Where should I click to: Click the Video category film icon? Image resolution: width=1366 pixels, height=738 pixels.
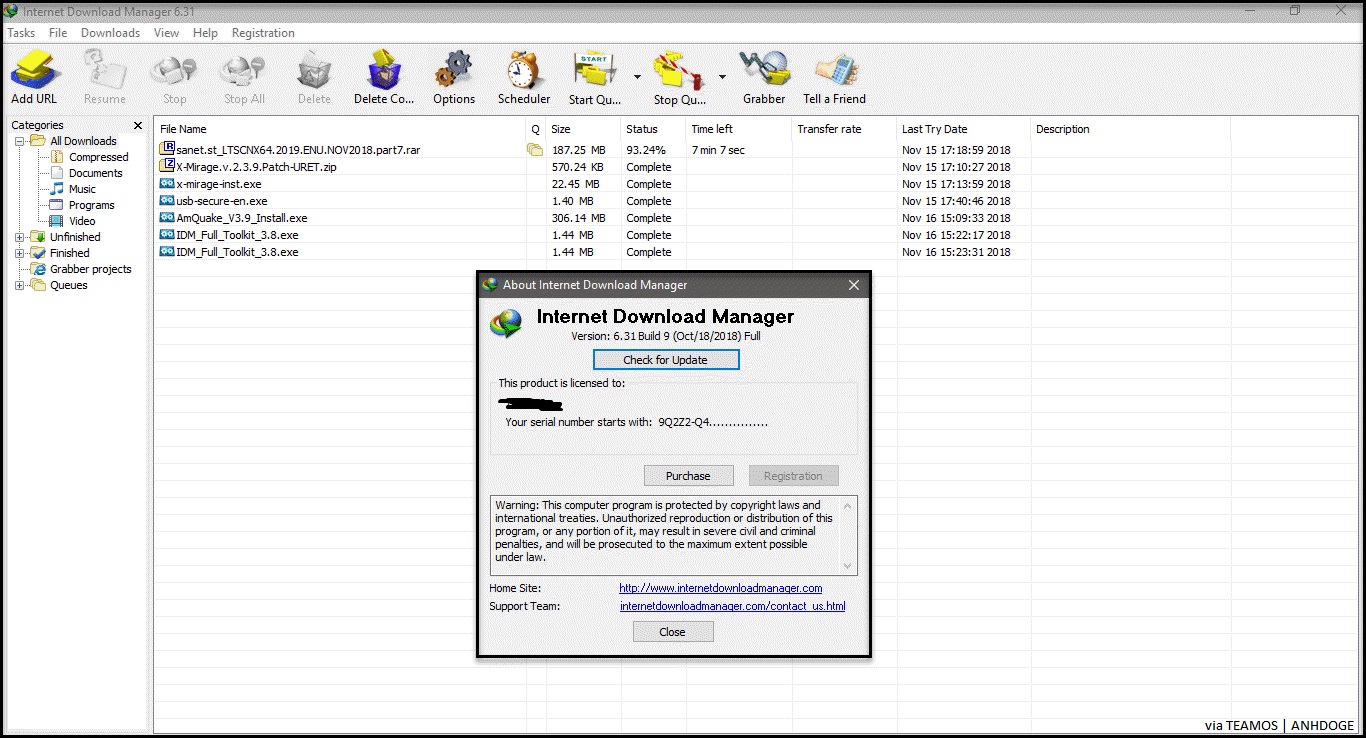[57, 221]
